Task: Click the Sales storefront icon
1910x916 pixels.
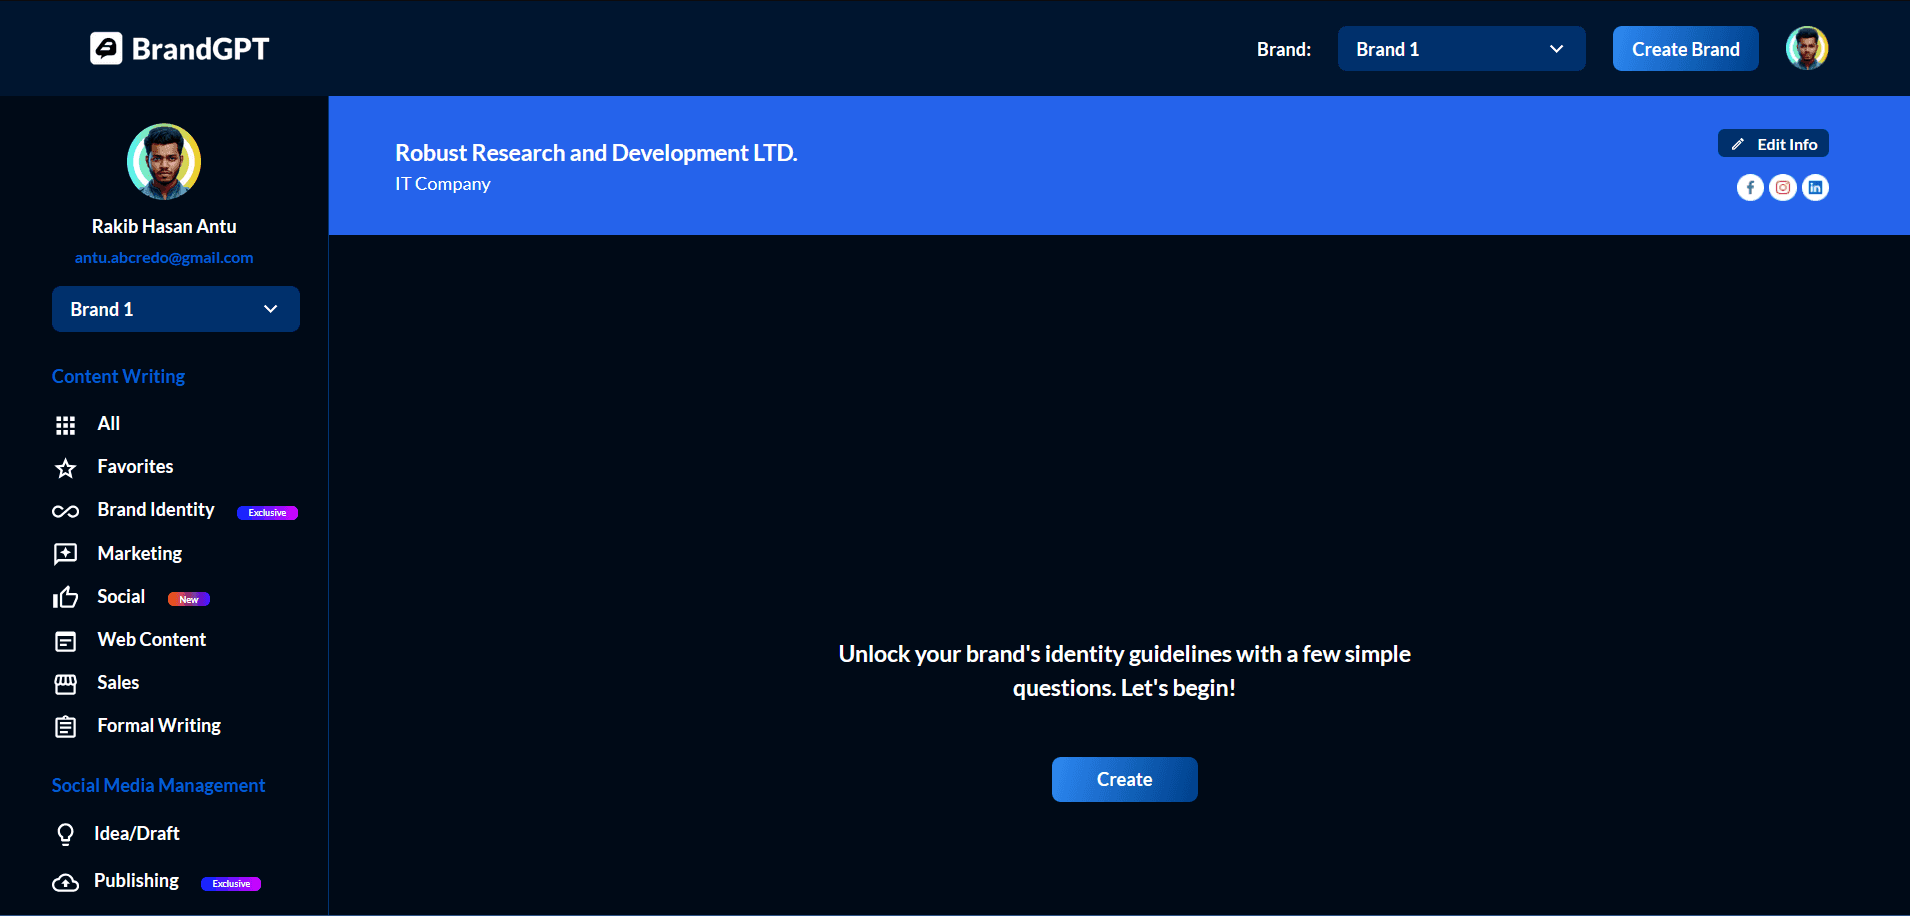Action: click(66, 684)
